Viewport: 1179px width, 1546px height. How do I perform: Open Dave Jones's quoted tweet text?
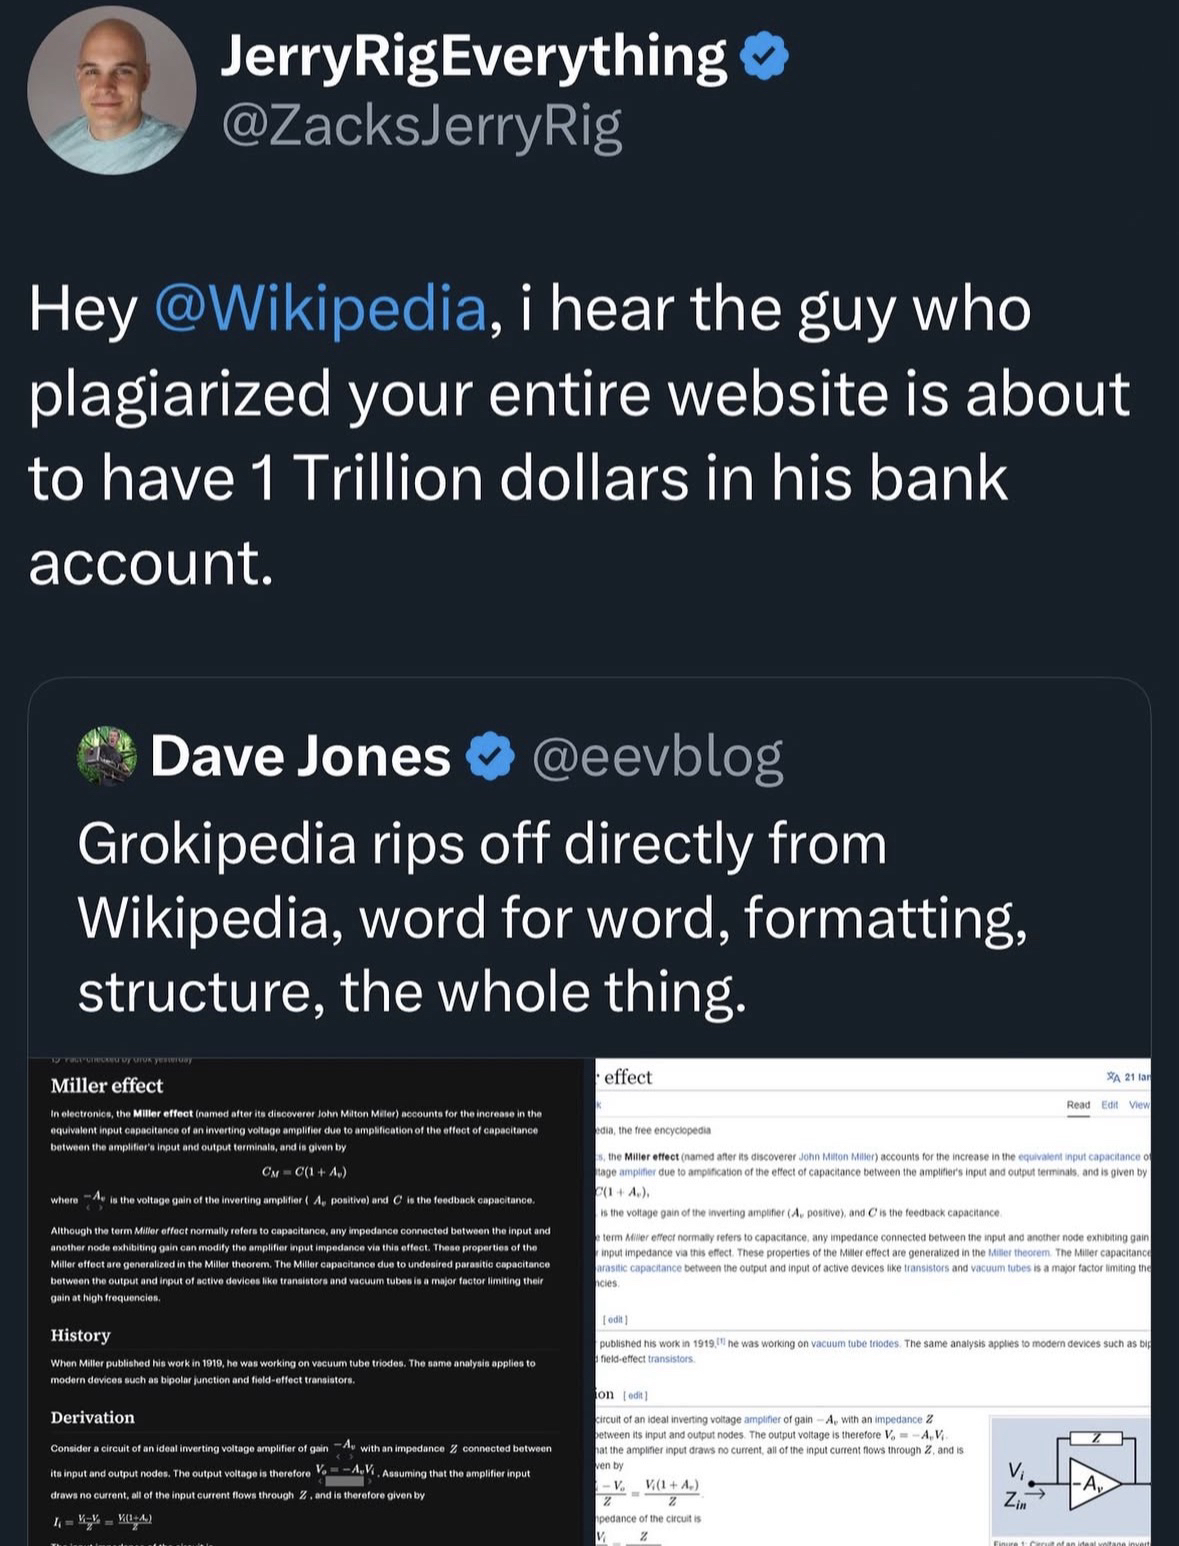[552, 917]
